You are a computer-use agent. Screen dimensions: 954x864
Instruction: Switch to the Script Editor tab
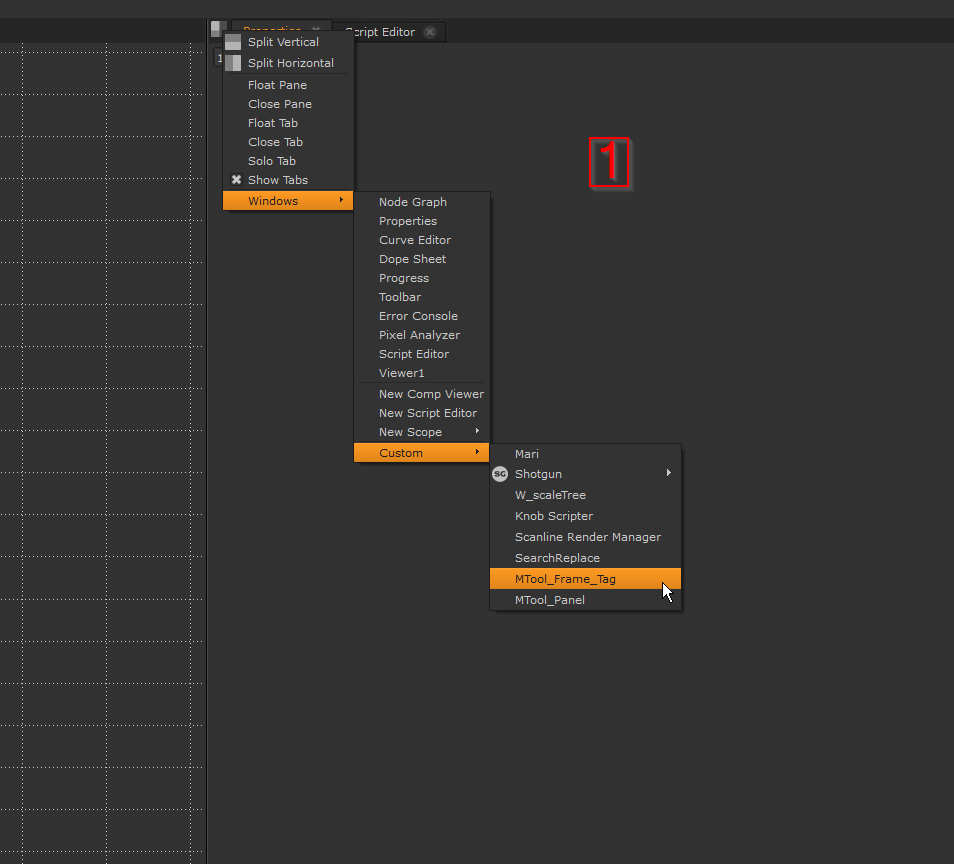382,32
